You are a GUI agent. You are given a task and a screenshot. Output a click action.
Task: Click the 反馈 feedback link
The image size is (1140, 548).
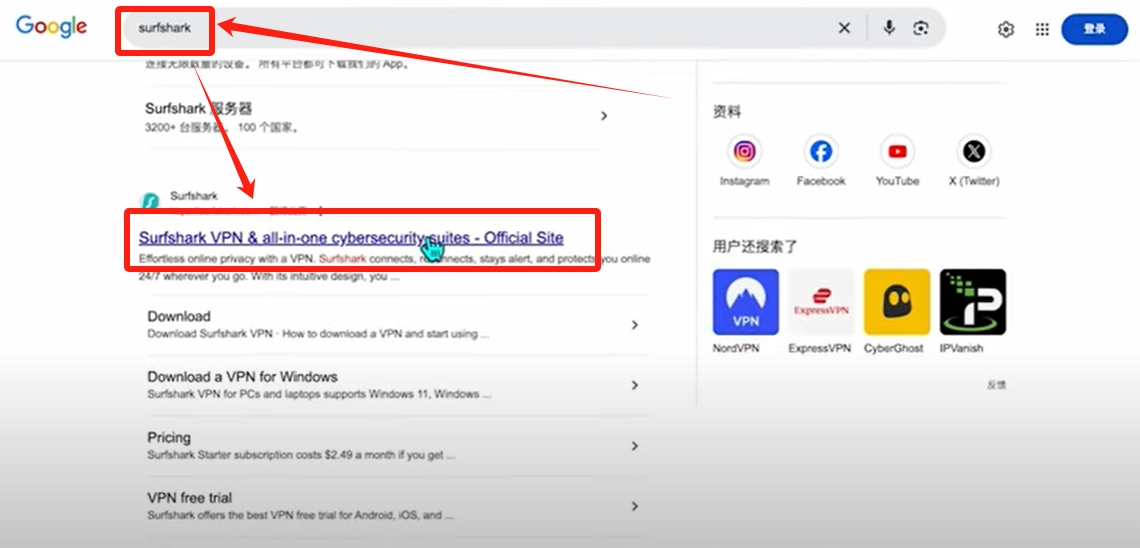[996, 385]
